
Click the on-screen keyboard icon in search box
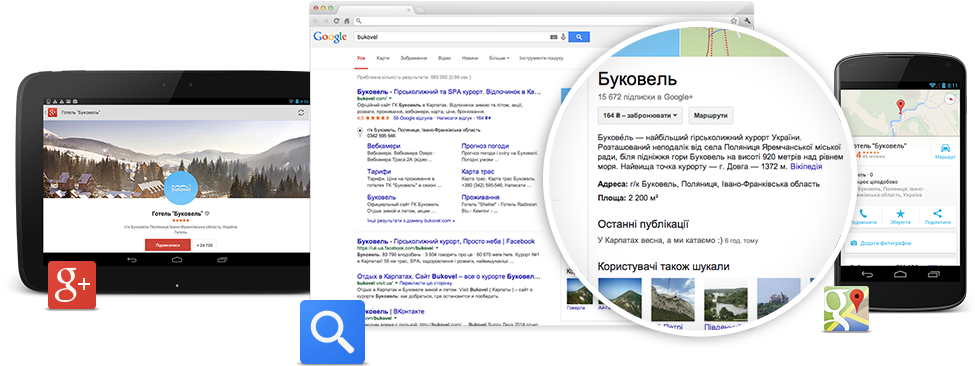point(553,37)
